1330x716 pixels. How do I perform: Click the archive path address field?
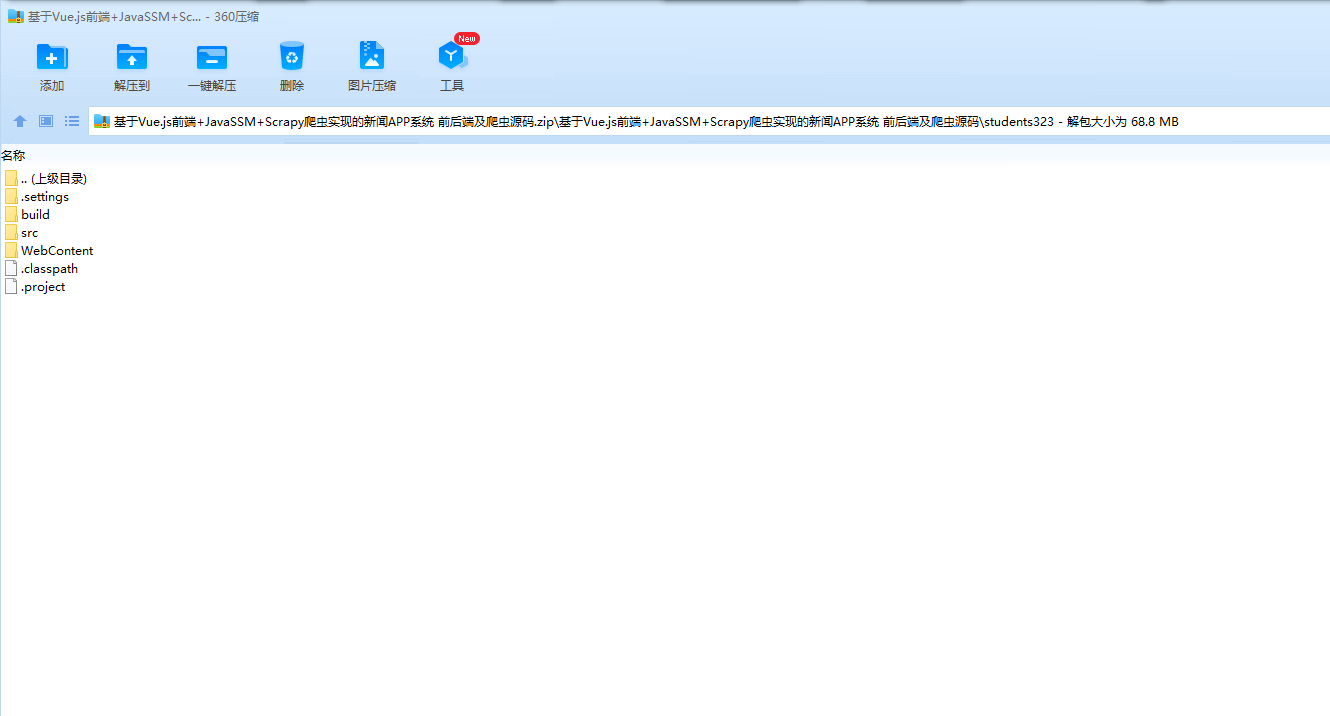pos(709,122)
